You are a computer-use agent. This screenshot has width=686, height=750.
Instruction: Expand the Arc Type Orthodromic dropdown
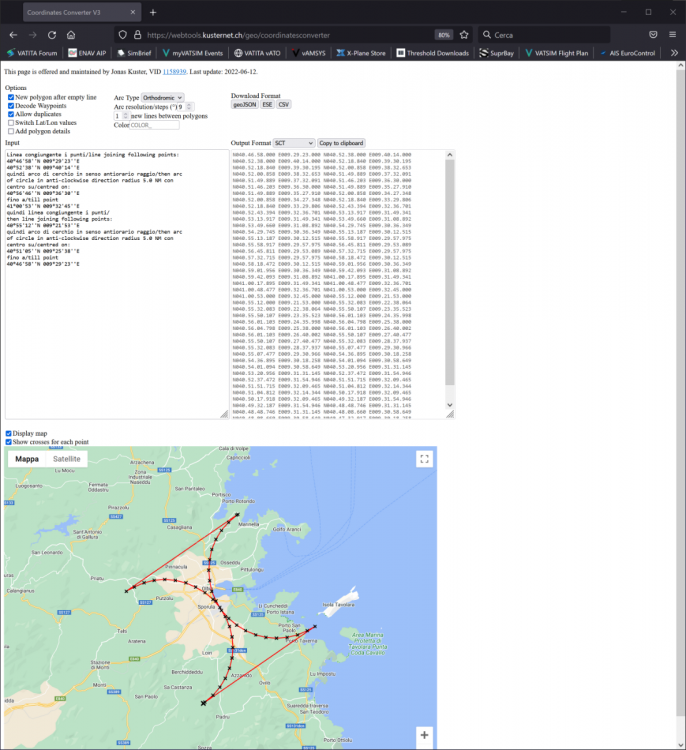162,97
